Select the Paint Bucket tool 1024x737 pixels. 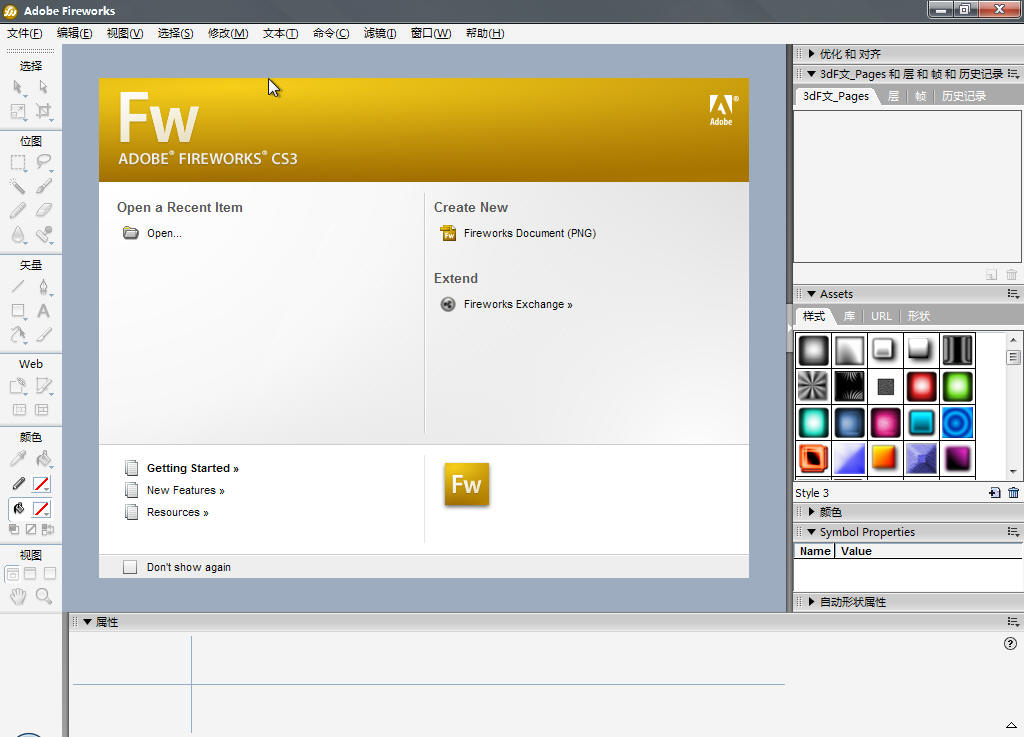(43, 459)
